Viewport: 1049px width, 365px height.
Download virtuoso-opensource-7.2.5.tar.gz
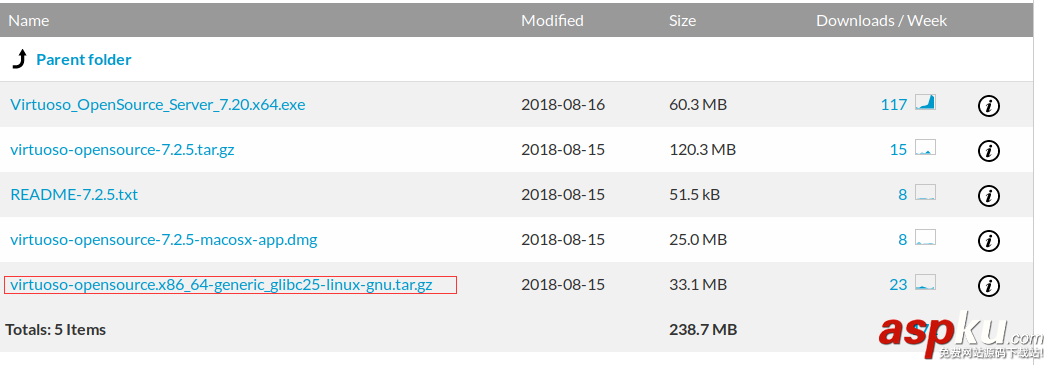(122, 150)
